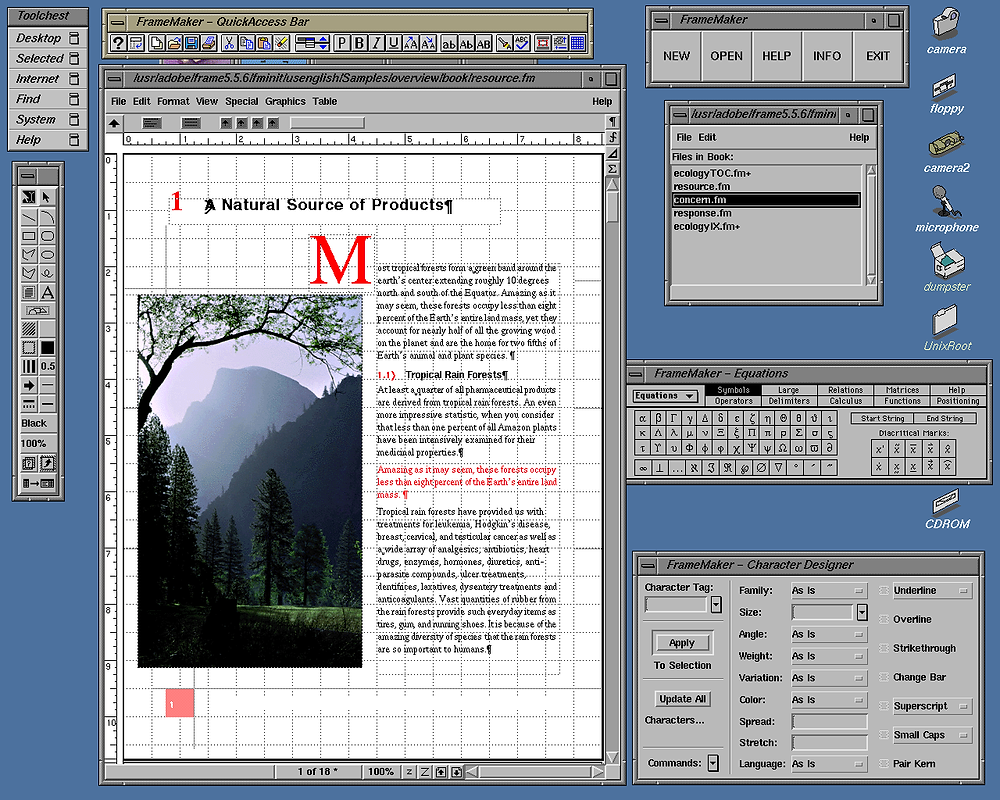Image resolution: width=1000 pixels, height=800 pixels.
Task: Select the Text Line 'A' tool
Action: tap(47, 293)
